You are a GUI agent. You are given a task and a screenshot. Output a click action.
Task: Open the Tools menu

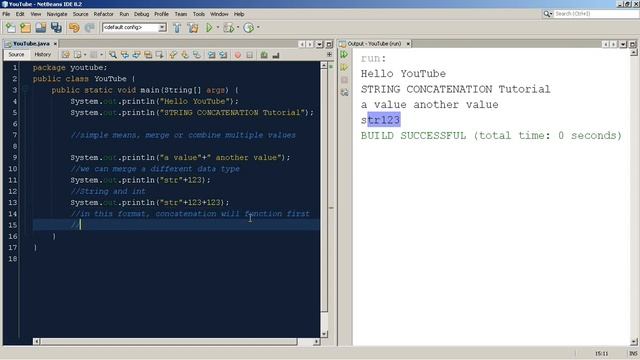click(199, 14)
